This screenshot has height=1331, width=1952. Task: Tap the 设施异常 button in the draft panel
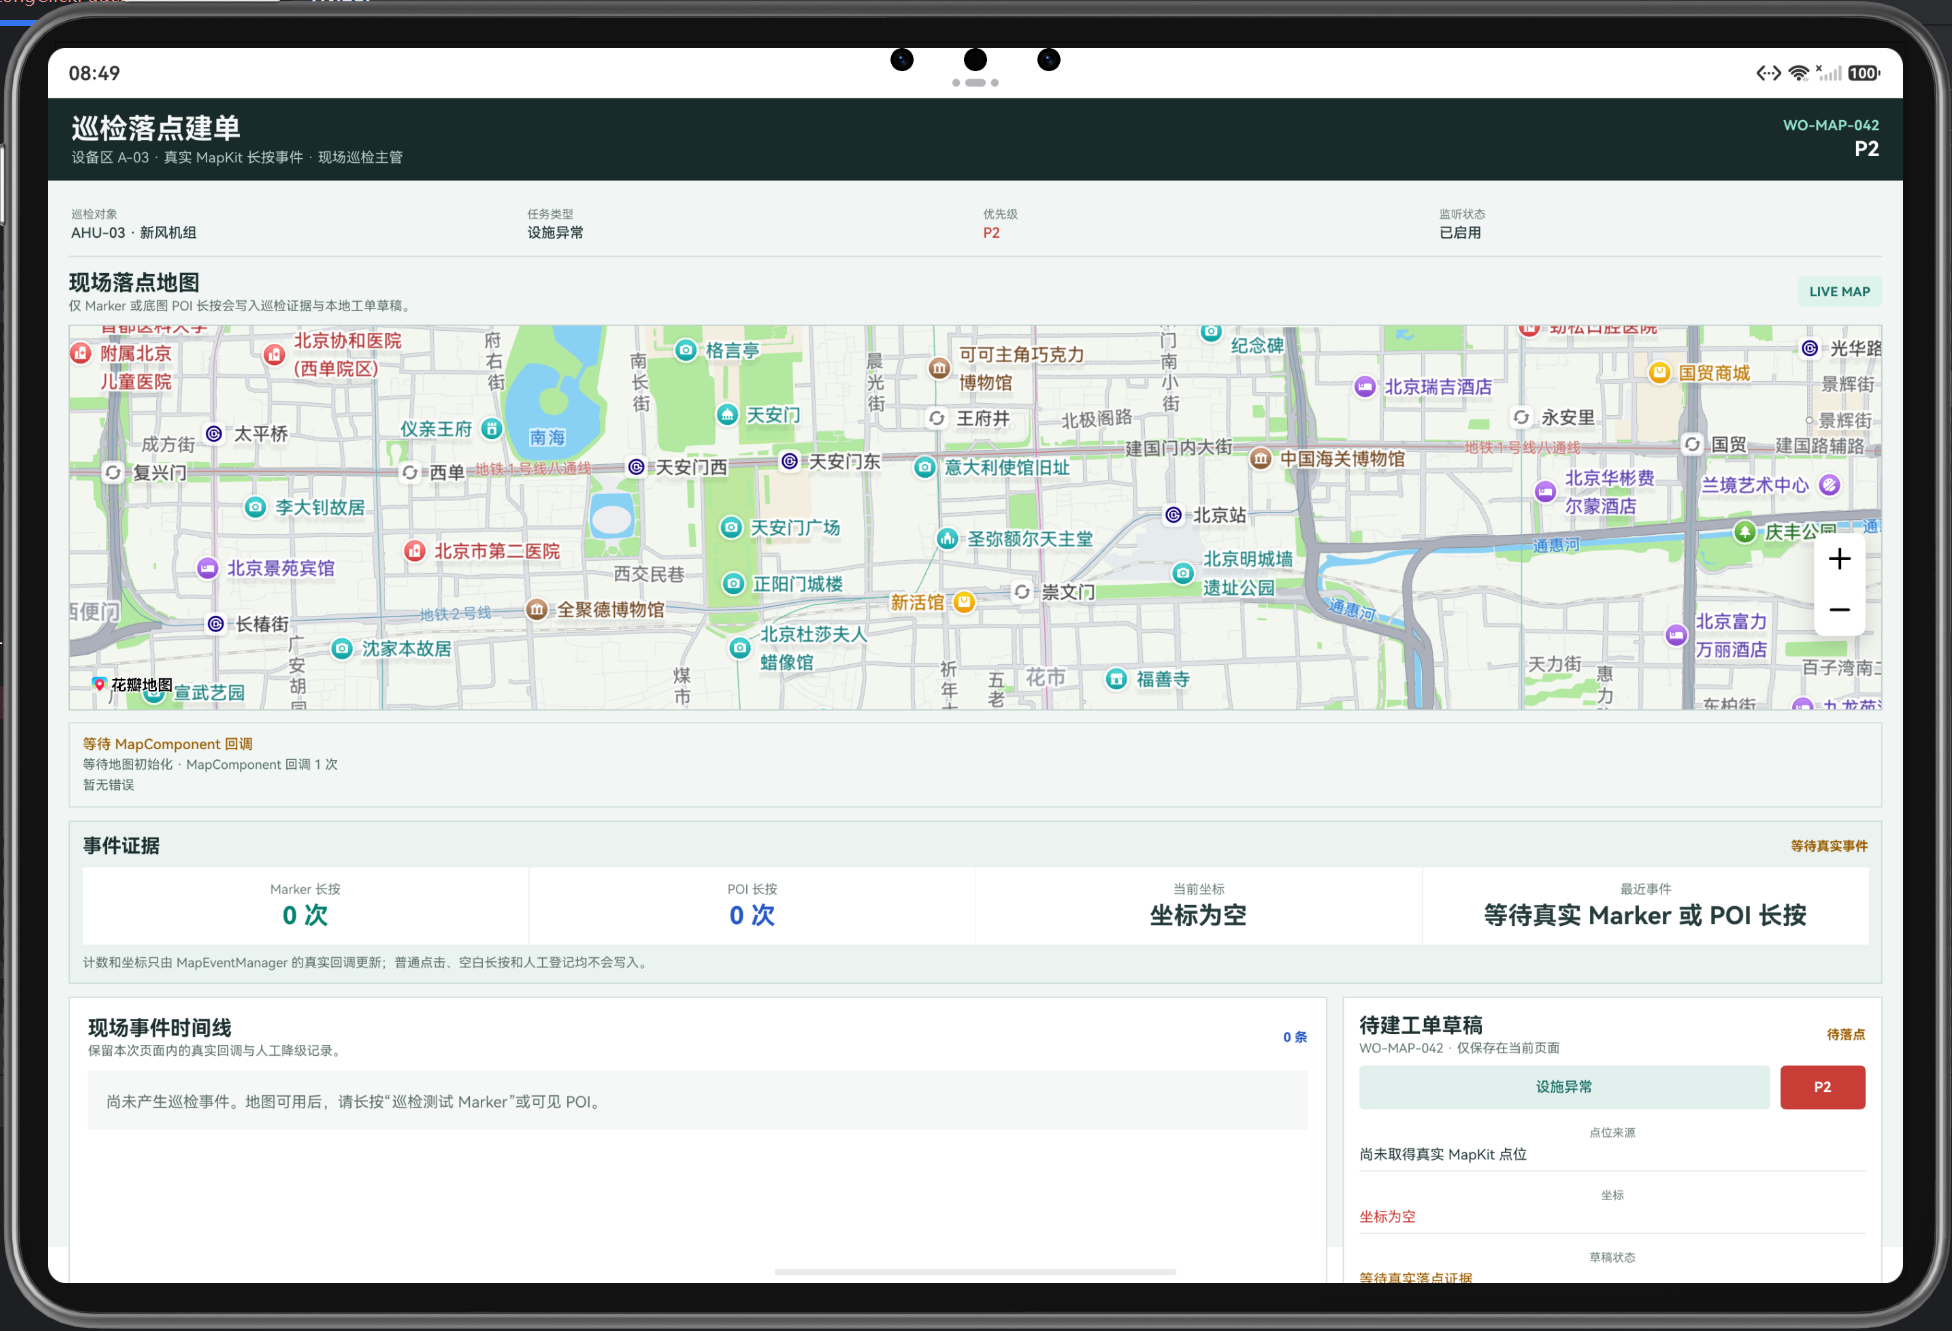(1564, 1087)
